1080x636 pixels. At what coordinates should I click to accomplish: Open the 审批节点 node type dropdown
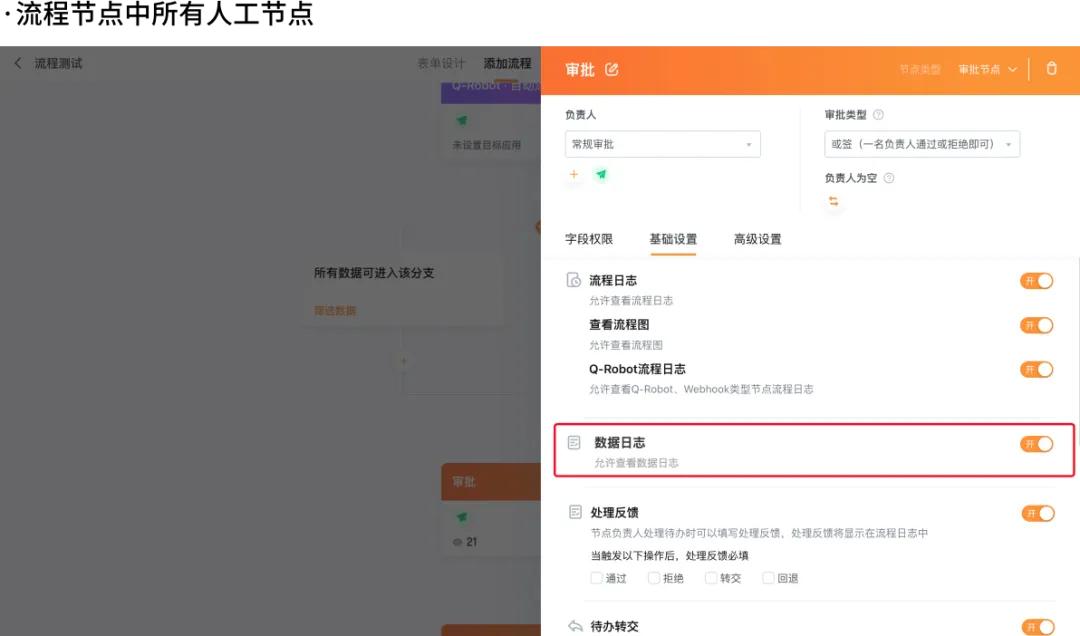point(987,69)
